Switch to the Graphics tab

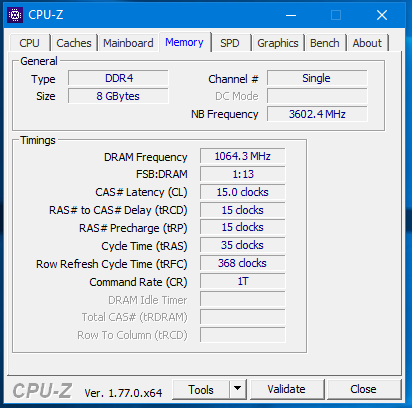pos(278,43)
